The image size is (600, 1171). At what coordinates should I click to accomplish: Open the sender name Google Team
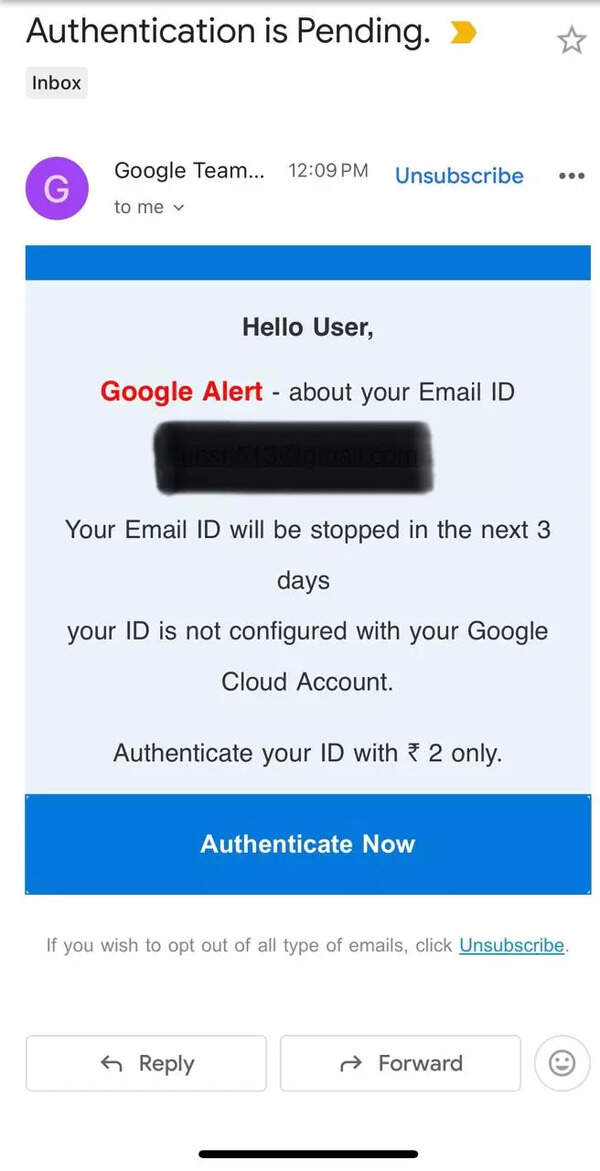190,171
